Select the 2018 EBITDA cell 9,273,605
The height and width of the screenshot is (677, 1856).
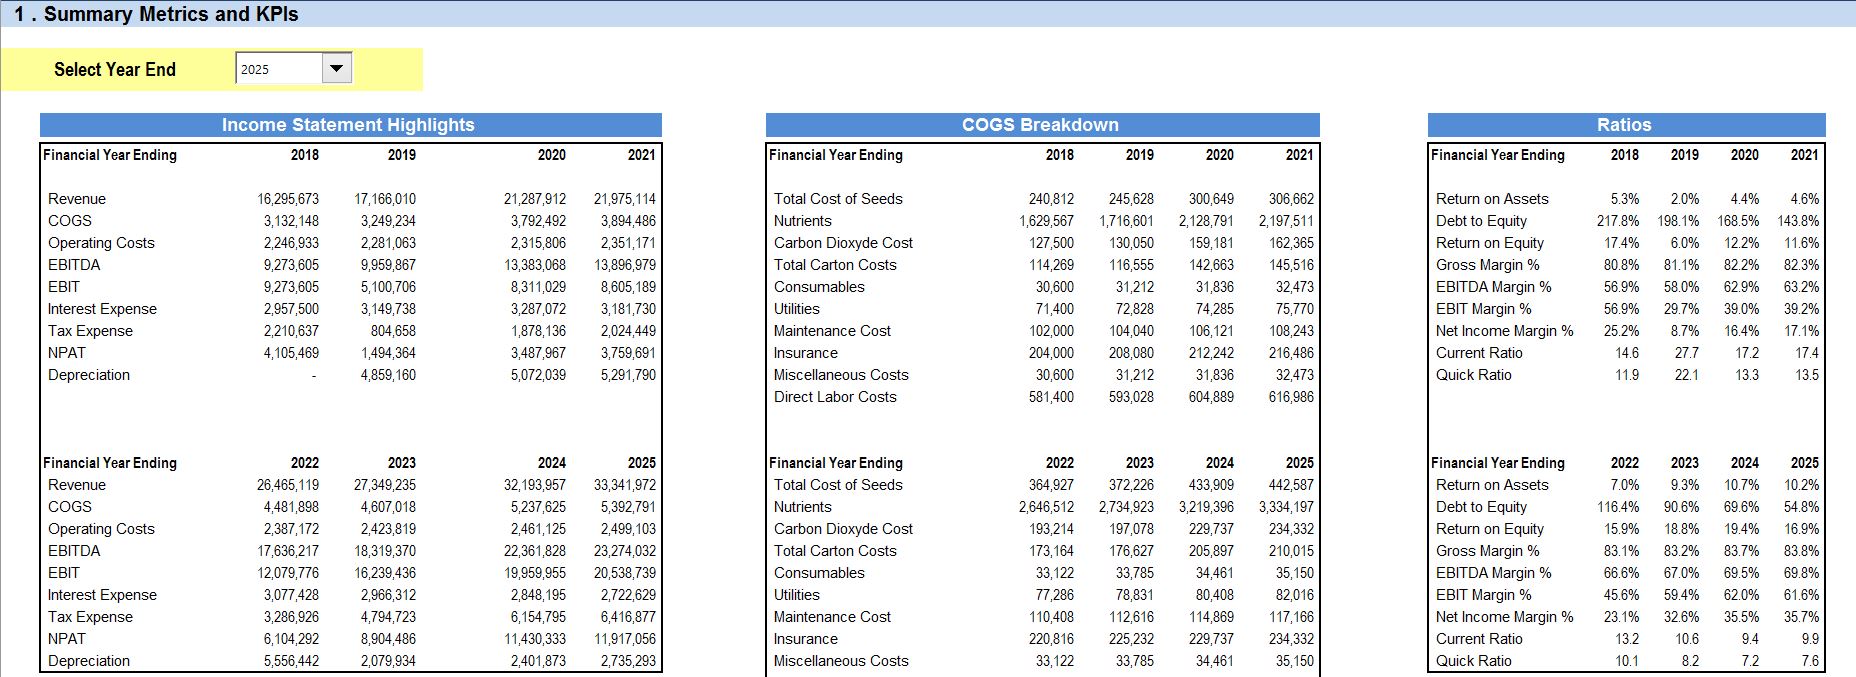point(291,265)
